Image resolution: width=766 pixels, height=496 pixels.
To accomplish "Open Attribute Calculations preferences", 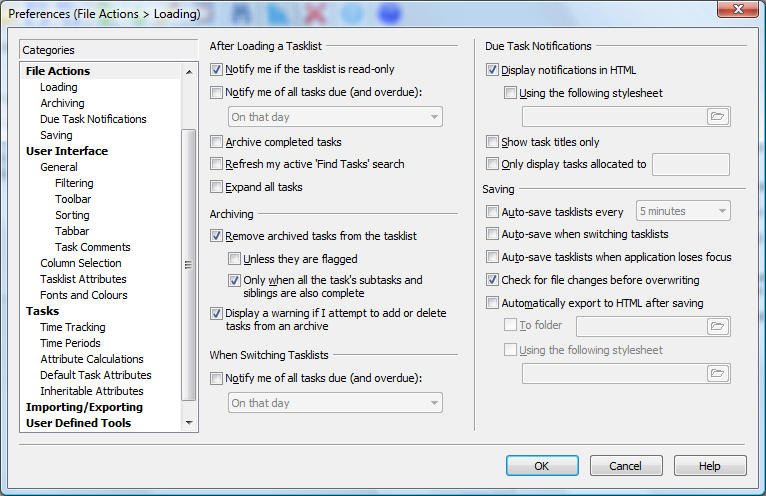I will (x=92, y=359).
